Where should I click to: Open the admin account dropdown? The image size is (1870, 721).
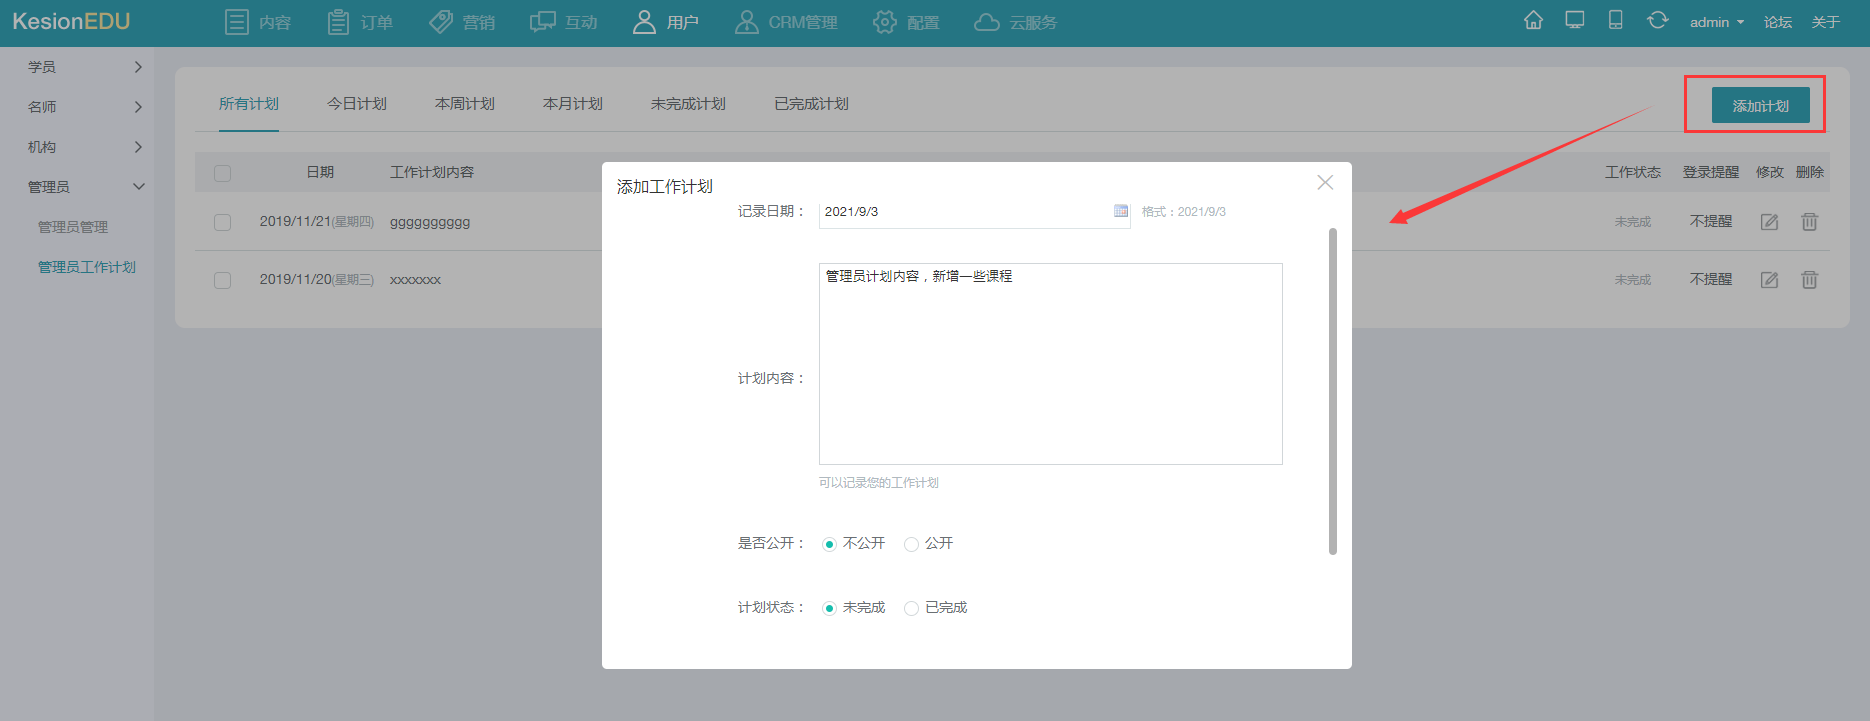[1716, 22]
